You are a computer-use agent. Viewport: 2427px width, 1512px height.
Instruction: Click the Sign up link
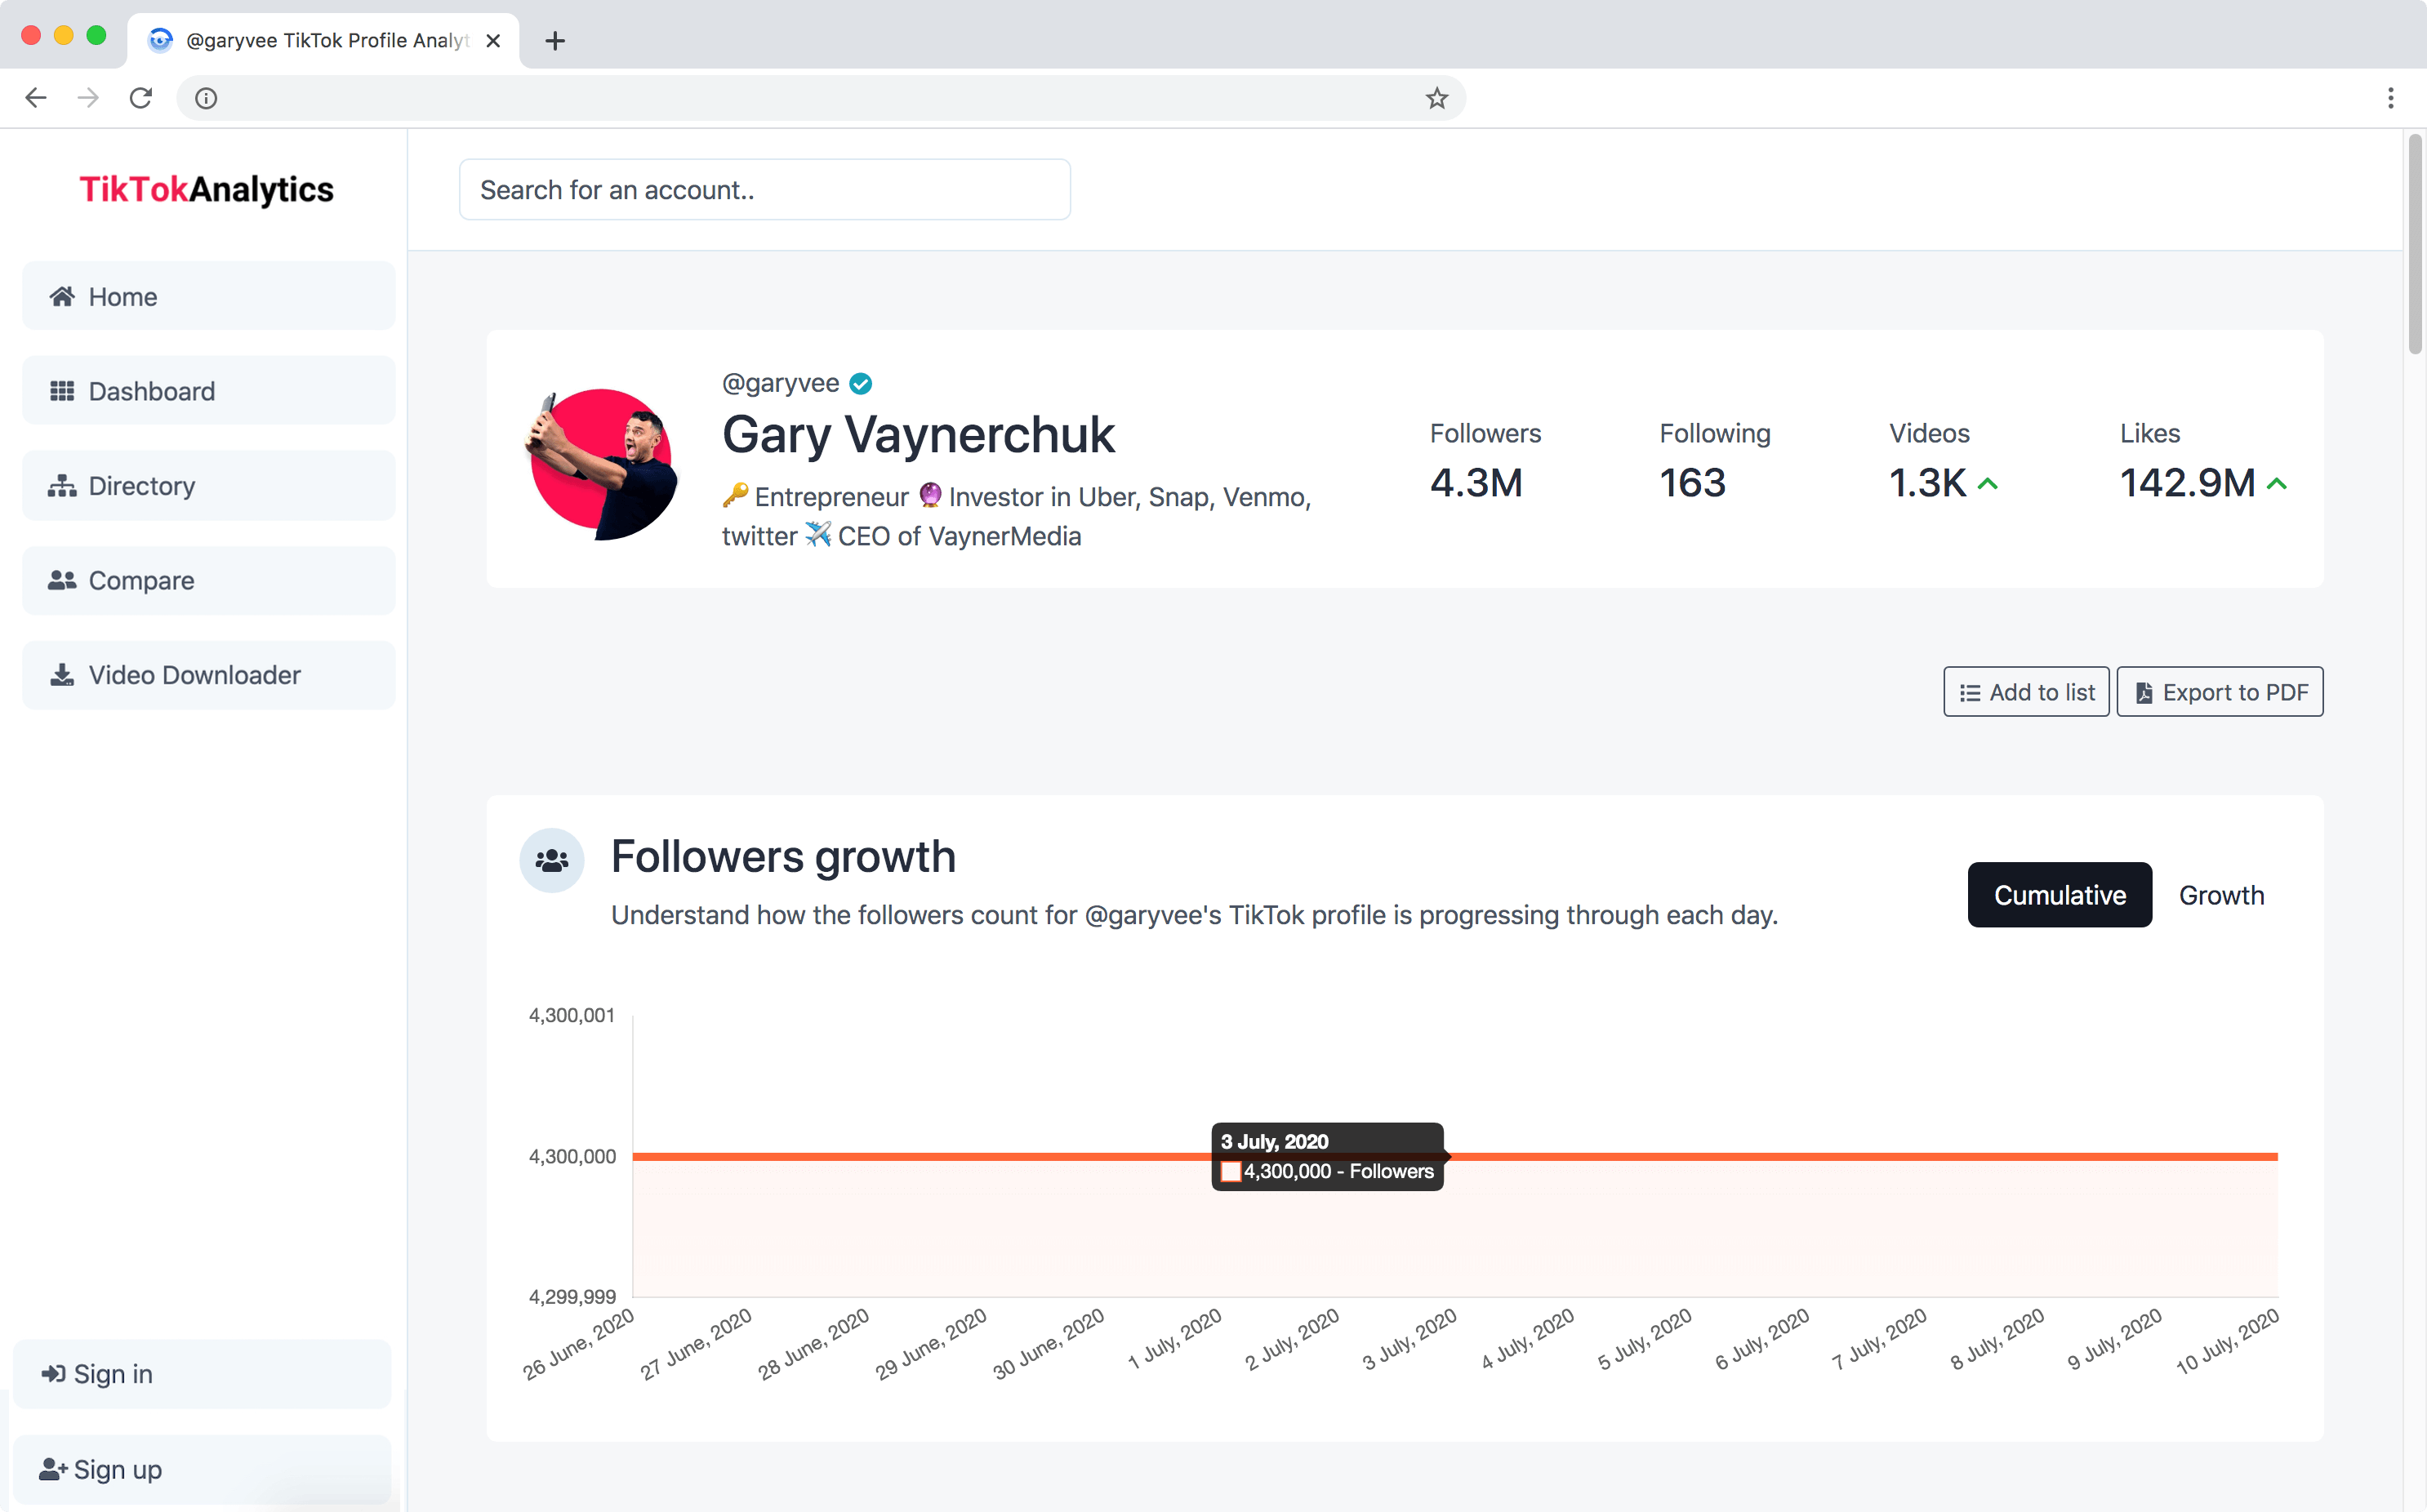coord(201,1469)
